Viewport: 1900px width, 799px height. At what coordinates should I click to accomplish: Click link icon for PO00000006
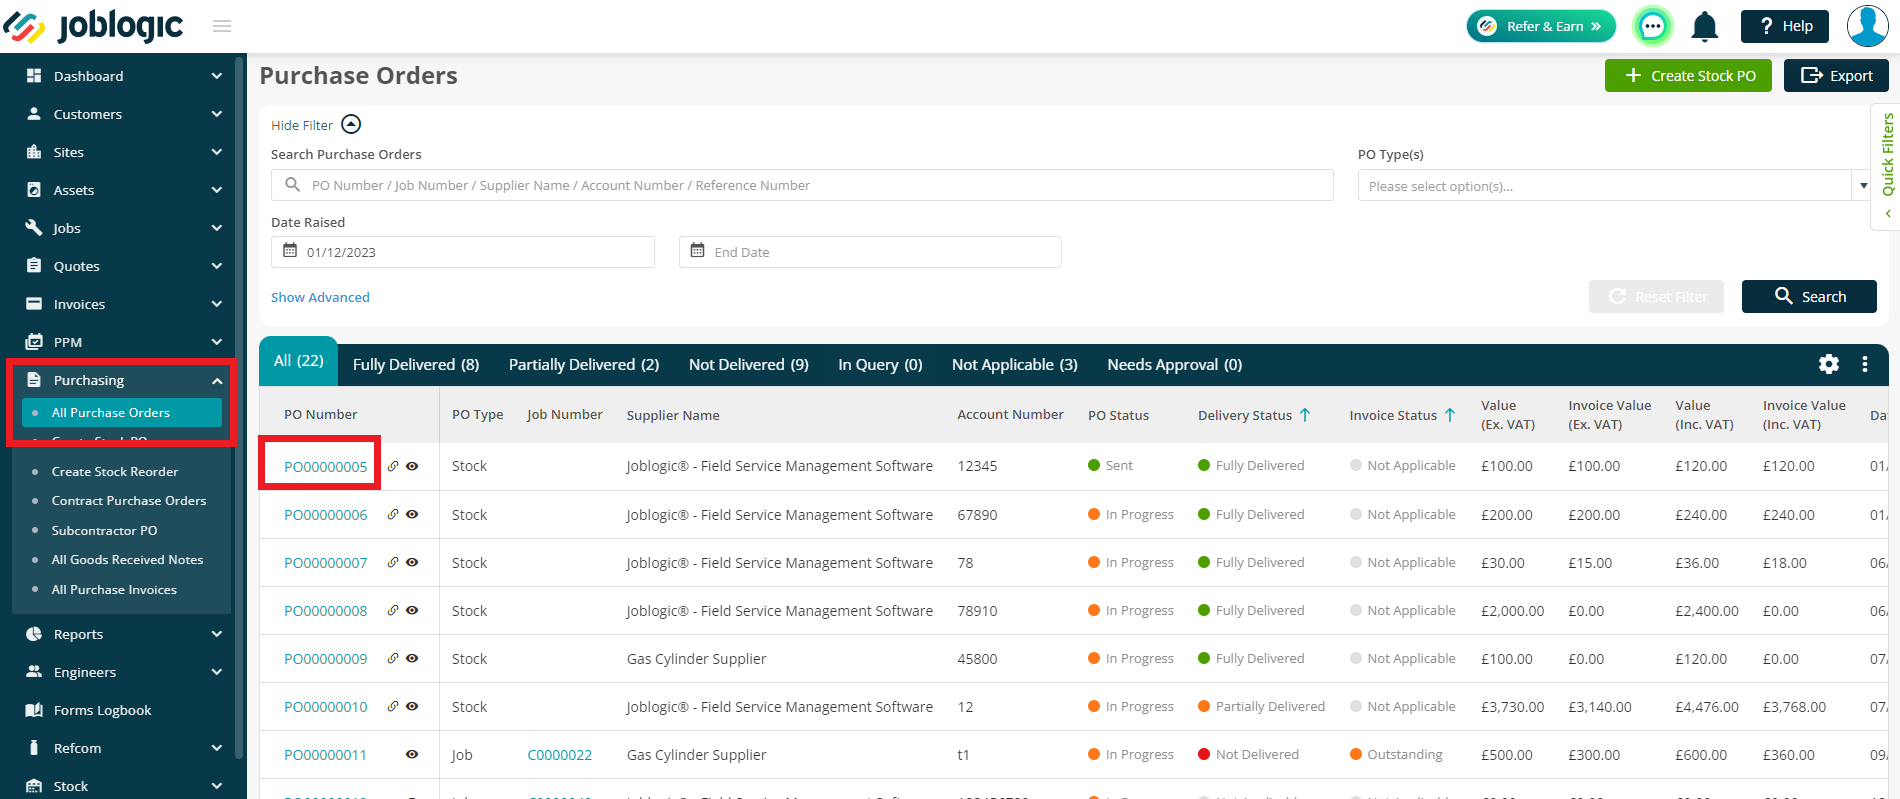[393, 514]
